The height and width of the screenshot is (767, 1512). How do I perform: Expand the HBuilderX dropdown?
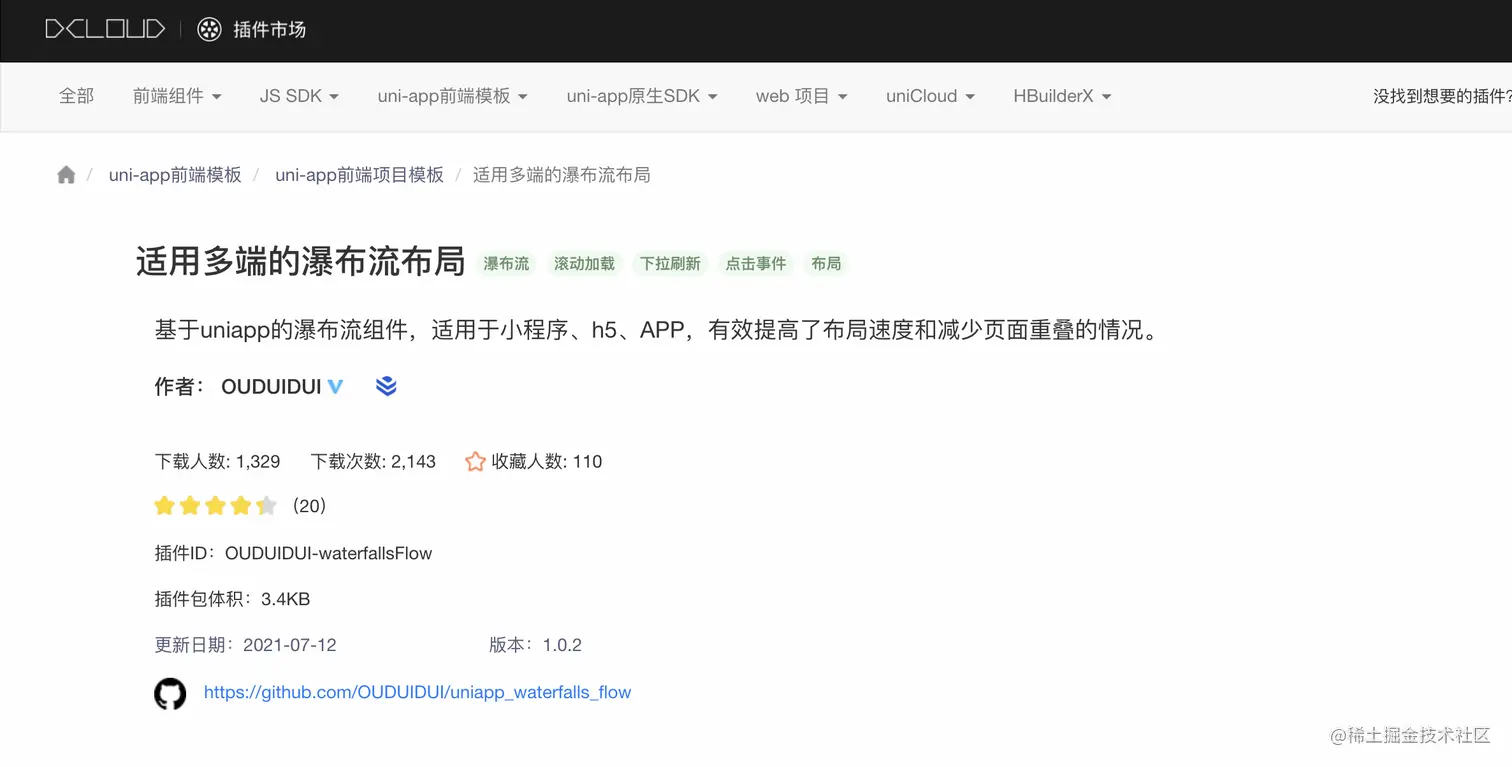(x=1062, y=96)
